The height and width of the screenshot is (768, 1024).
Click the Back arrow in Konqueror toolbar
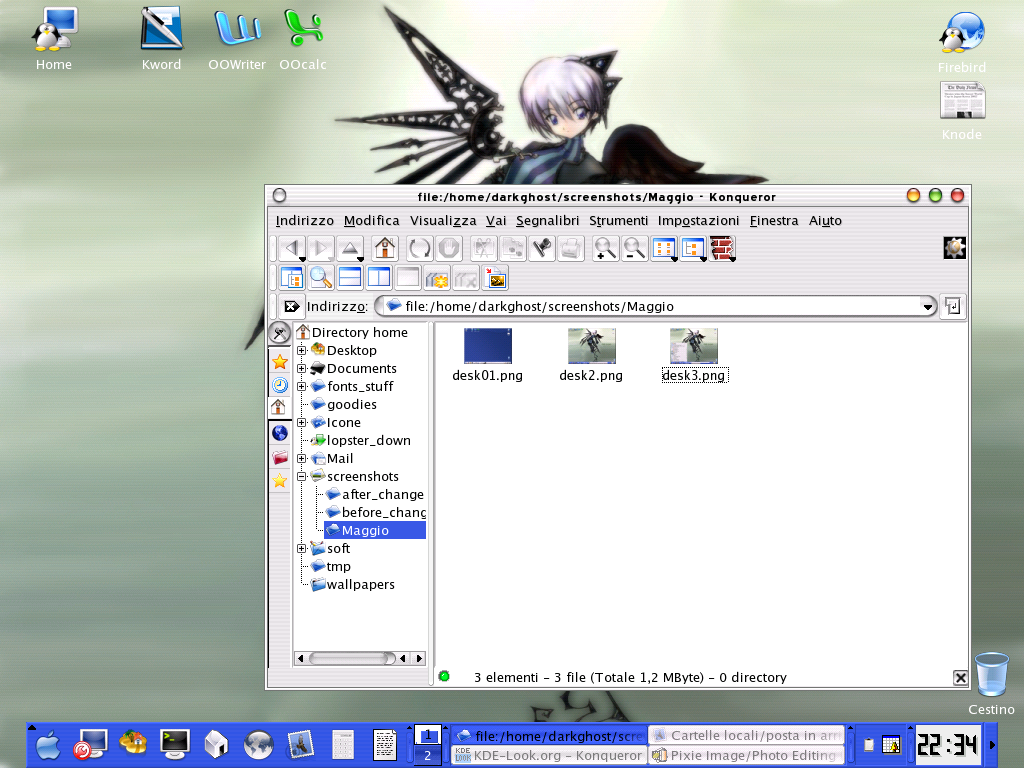[291, 248]
